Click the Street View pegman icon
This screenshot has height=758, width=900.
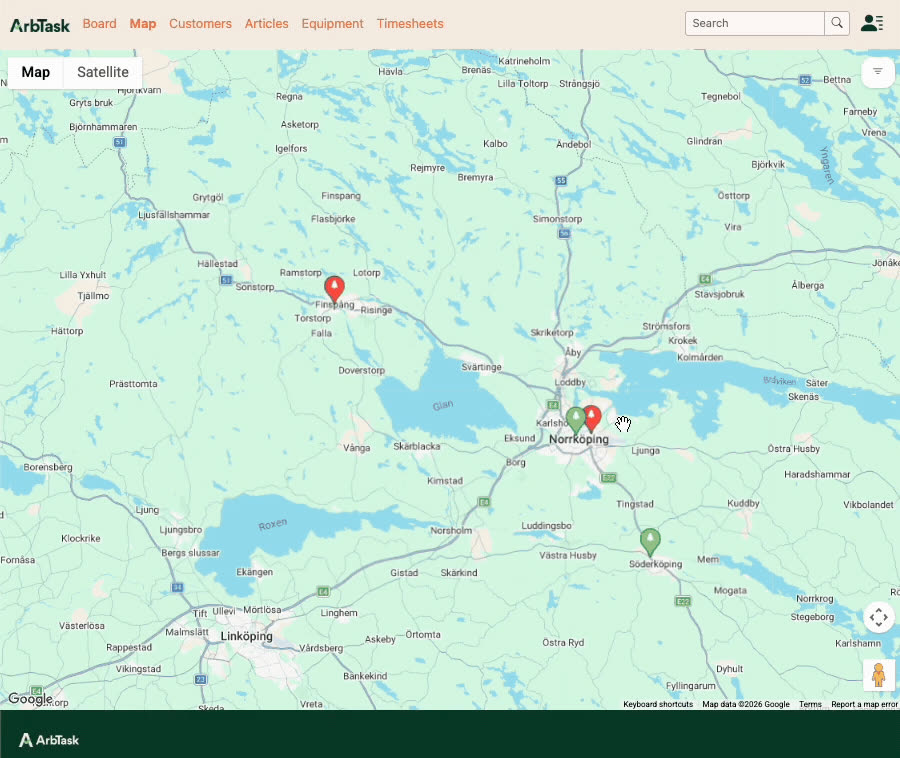point(879,675)
